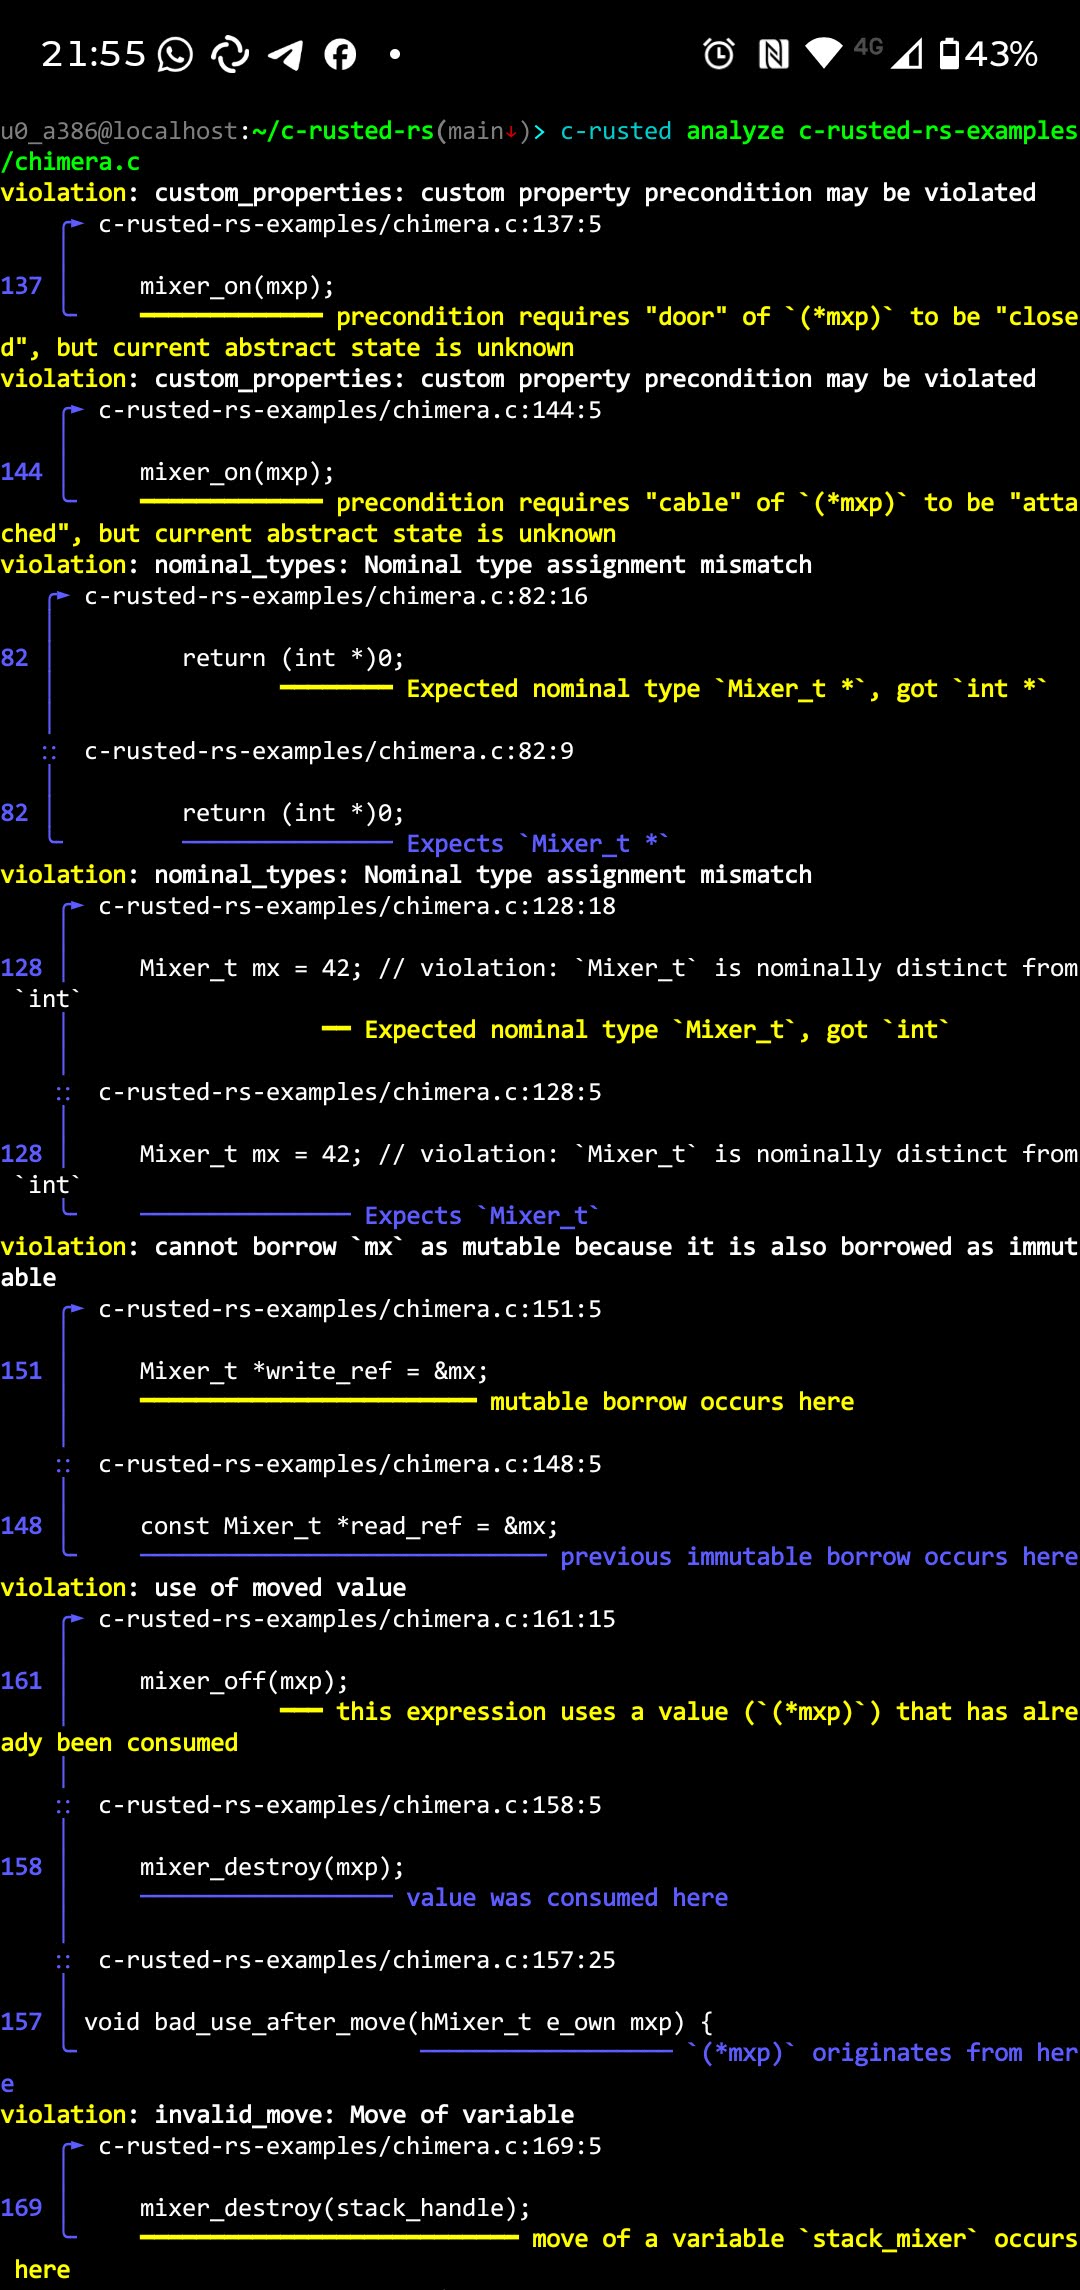The image size is (1080, 2290).
Task: Tap the file location chimera.c:82:16
Action: [x=336, y=596]
